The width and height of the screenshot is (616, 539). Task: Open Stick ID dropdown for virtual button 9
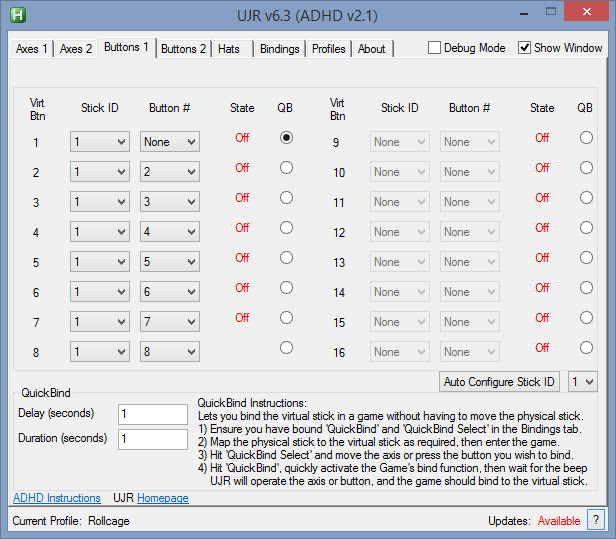tap(400, 142)
